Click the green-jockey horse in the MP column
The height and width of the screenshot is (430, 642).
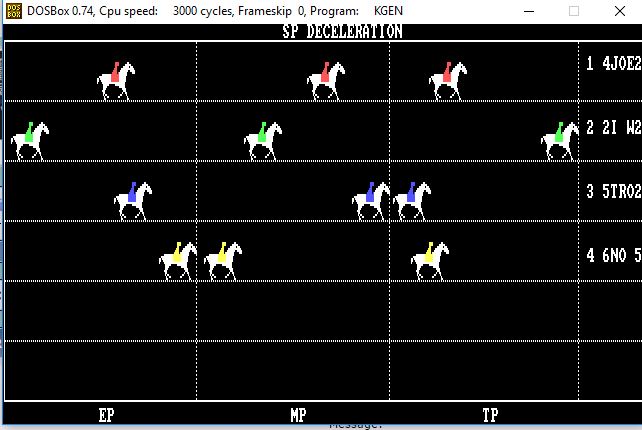pyautogui.click(x=263, y=141)
